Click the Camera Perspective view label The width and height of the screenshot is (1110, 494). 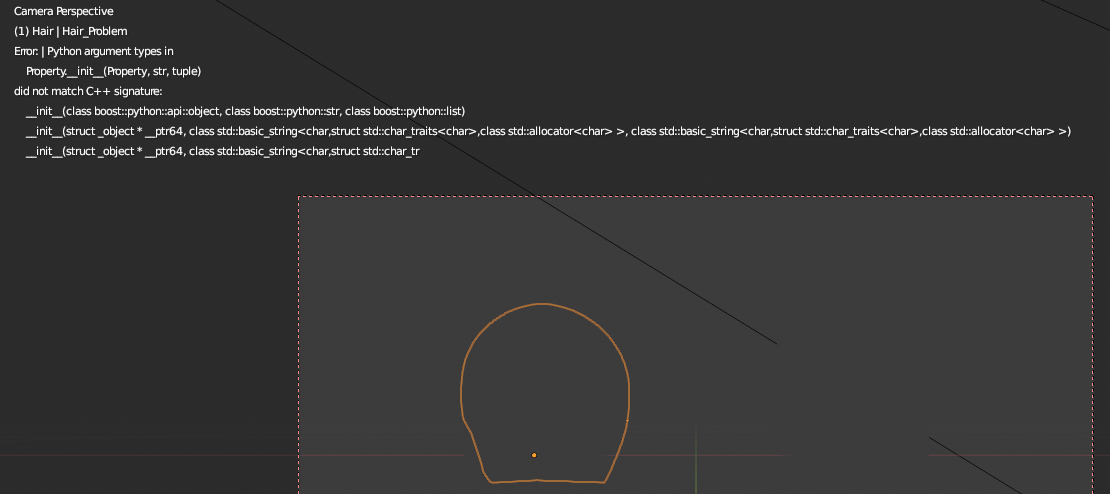click(63, 11)
